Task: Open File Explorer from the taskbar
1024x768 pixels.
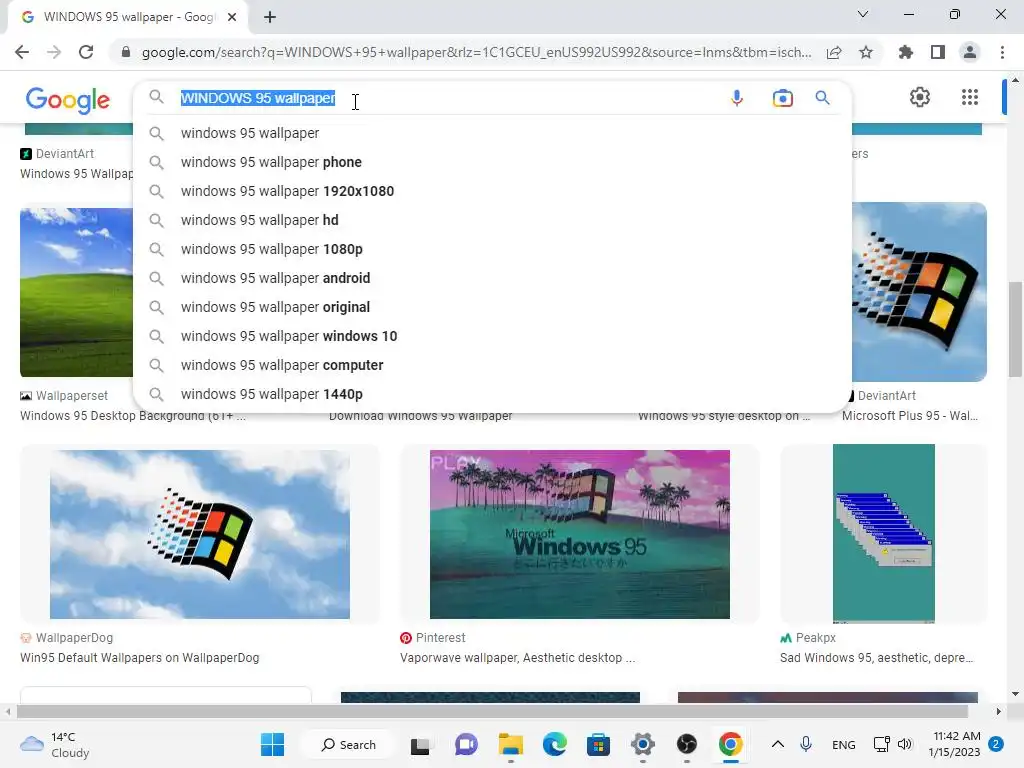Action: coord(511,744)
